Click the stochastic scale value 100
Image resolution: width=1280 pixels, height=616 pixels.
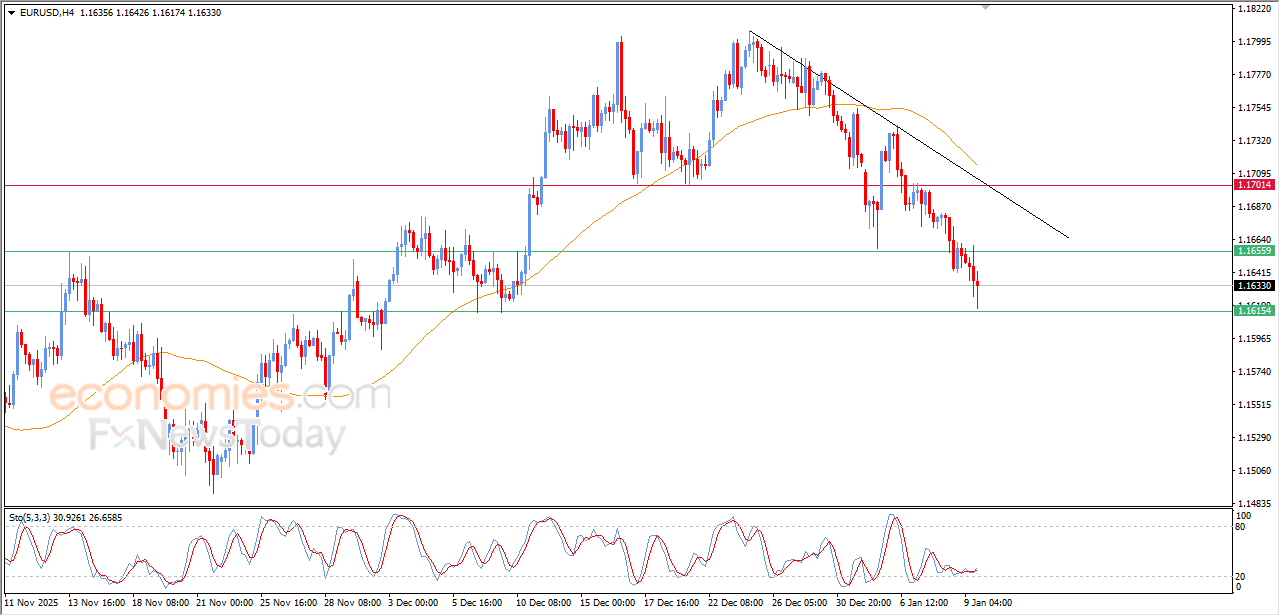point(1245,515)
